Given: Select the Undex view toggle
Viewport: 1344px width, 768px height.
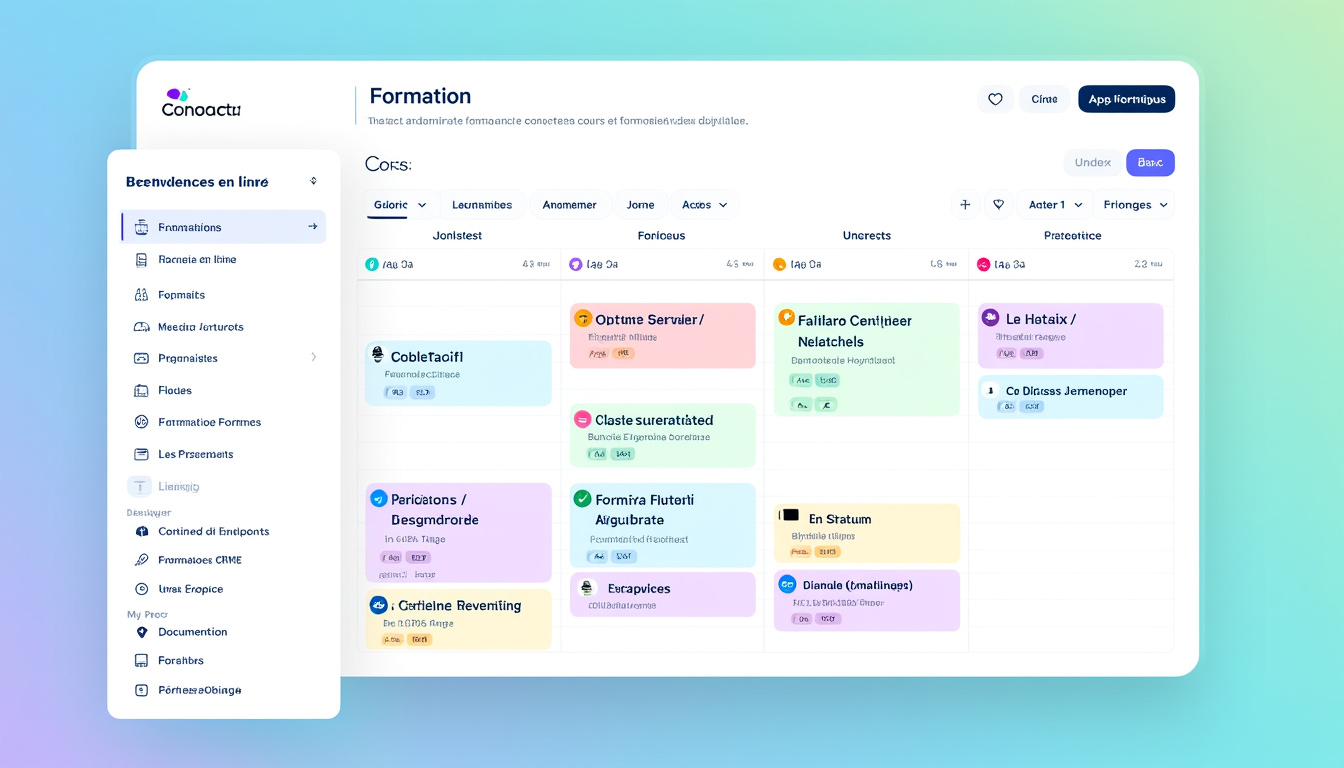Looking at the screenshot, I should [x=1093, y=163].
